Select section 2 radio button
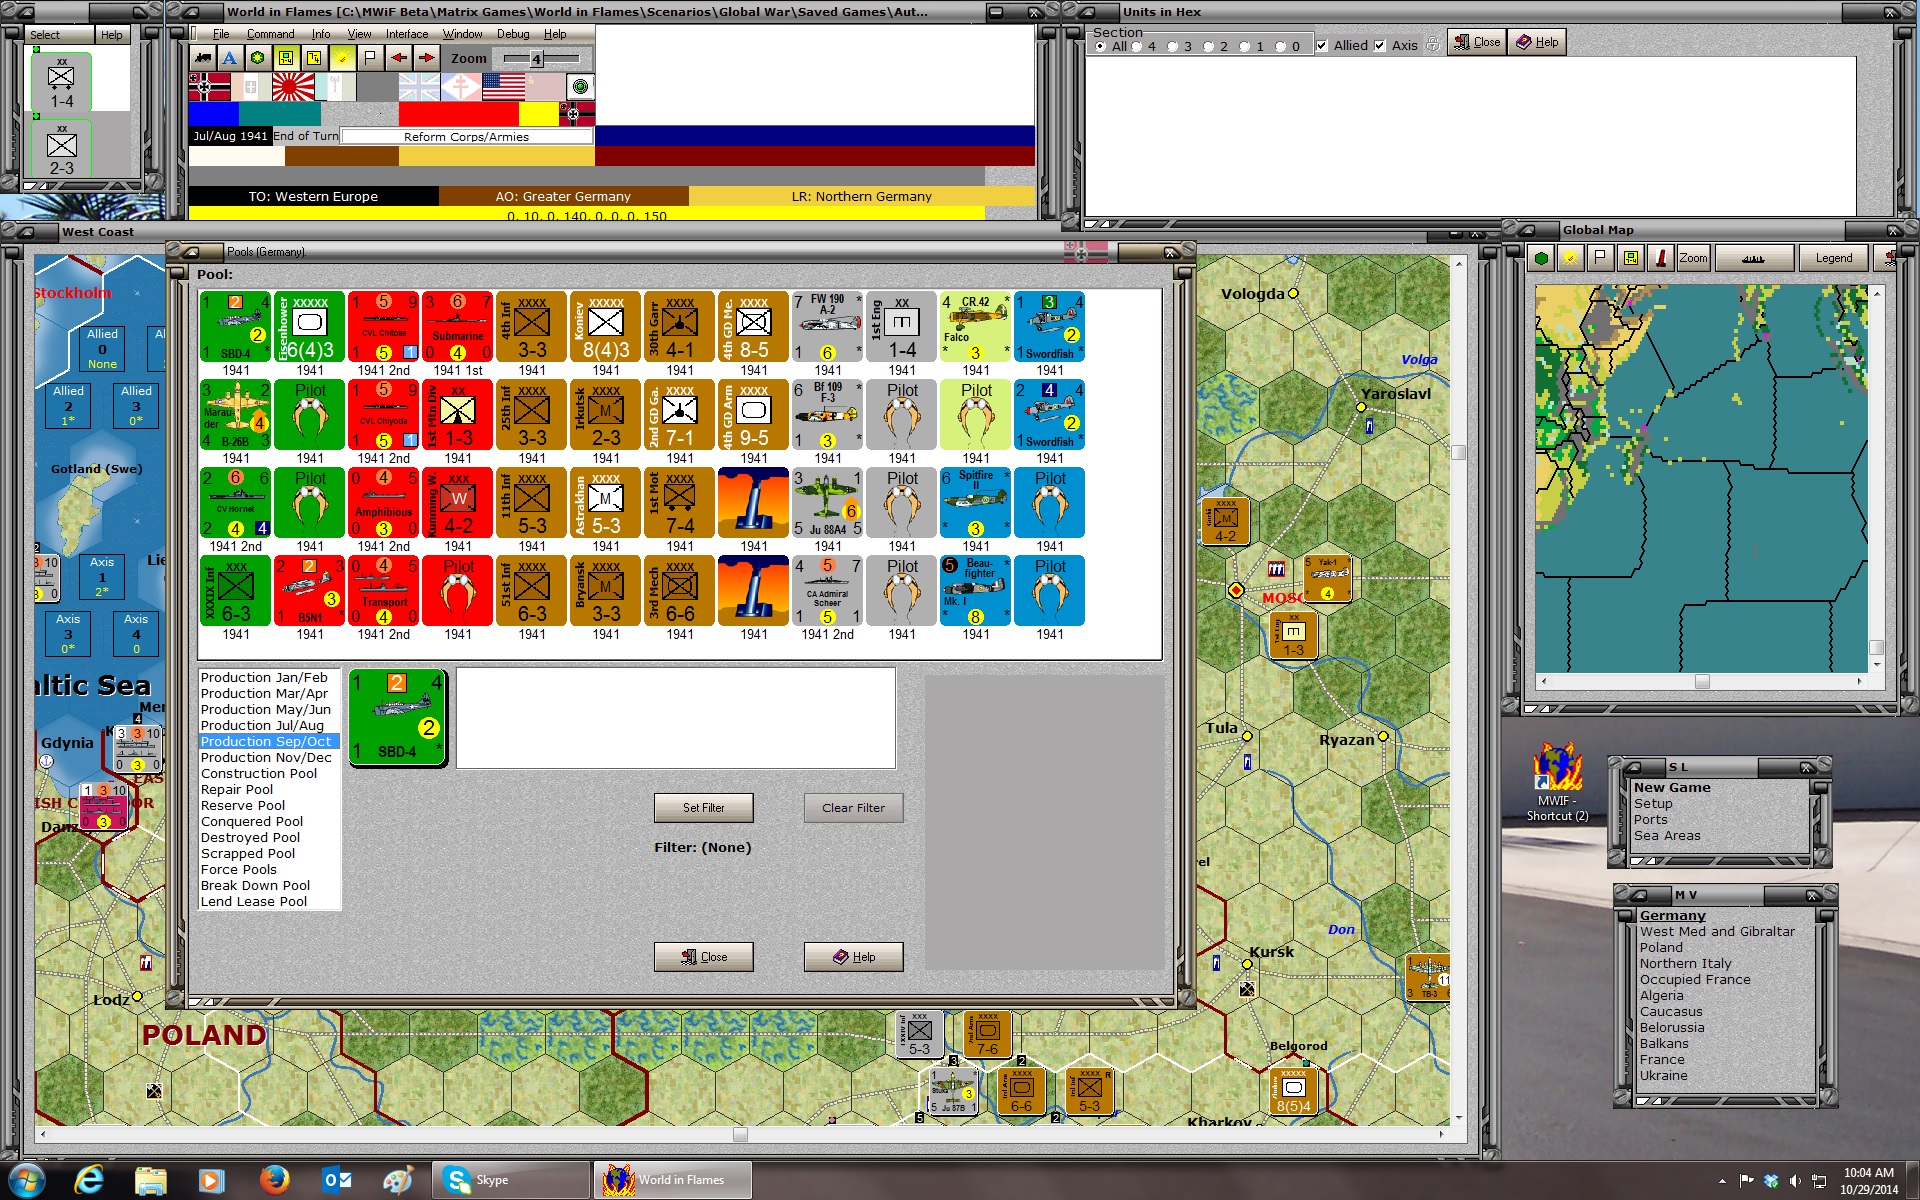The image size is (1920, 1200). click(x=1209, y=47)
